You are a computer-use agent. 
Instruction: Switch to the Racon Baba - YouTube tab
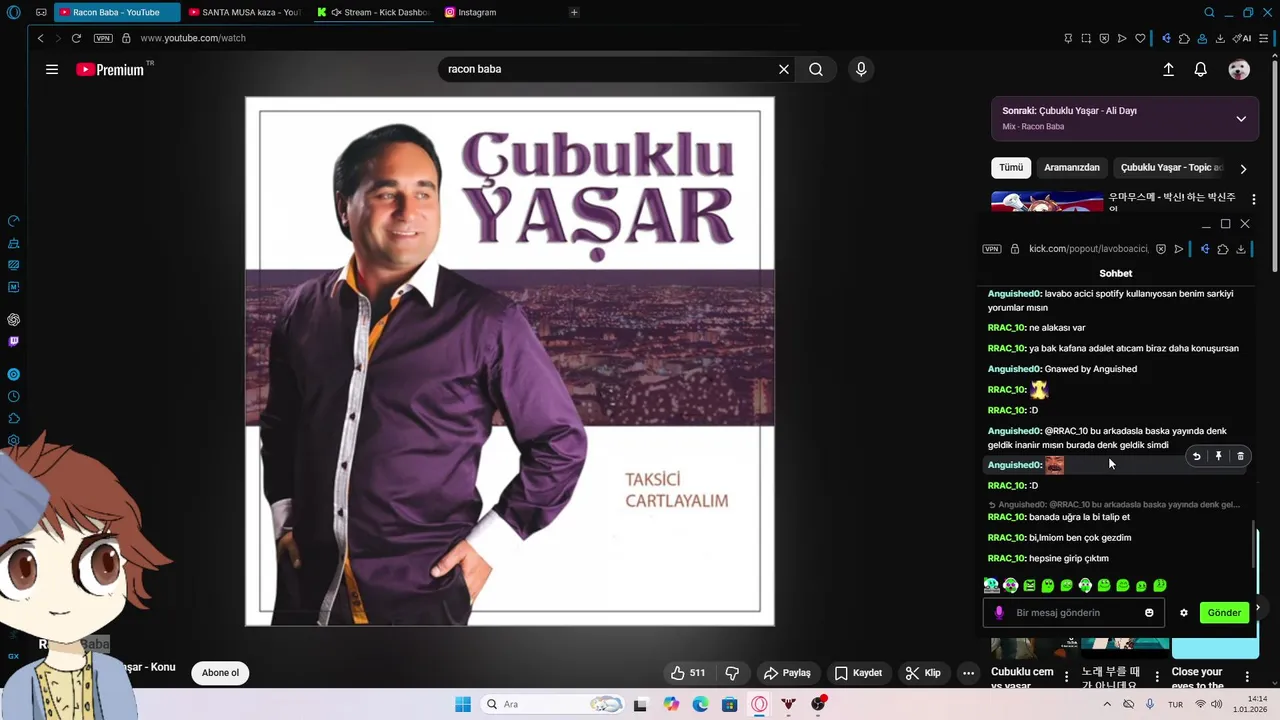116,12
